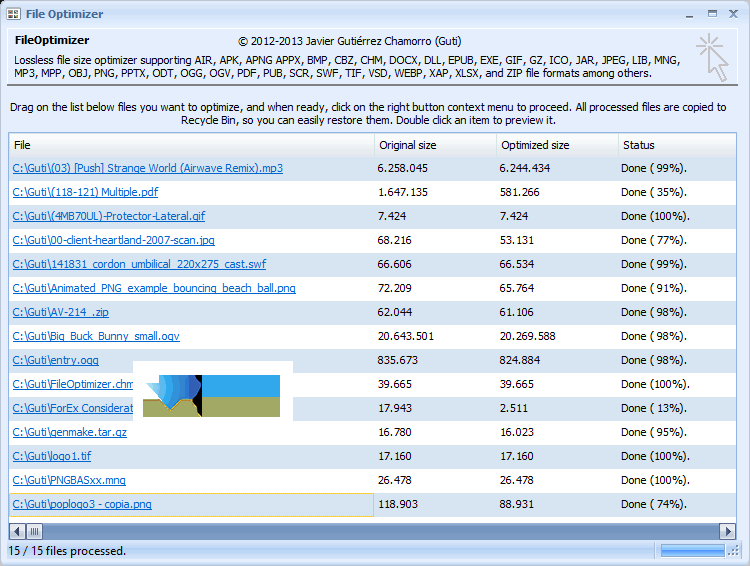Open Animated PNG bouncing beach ball link

154,288
